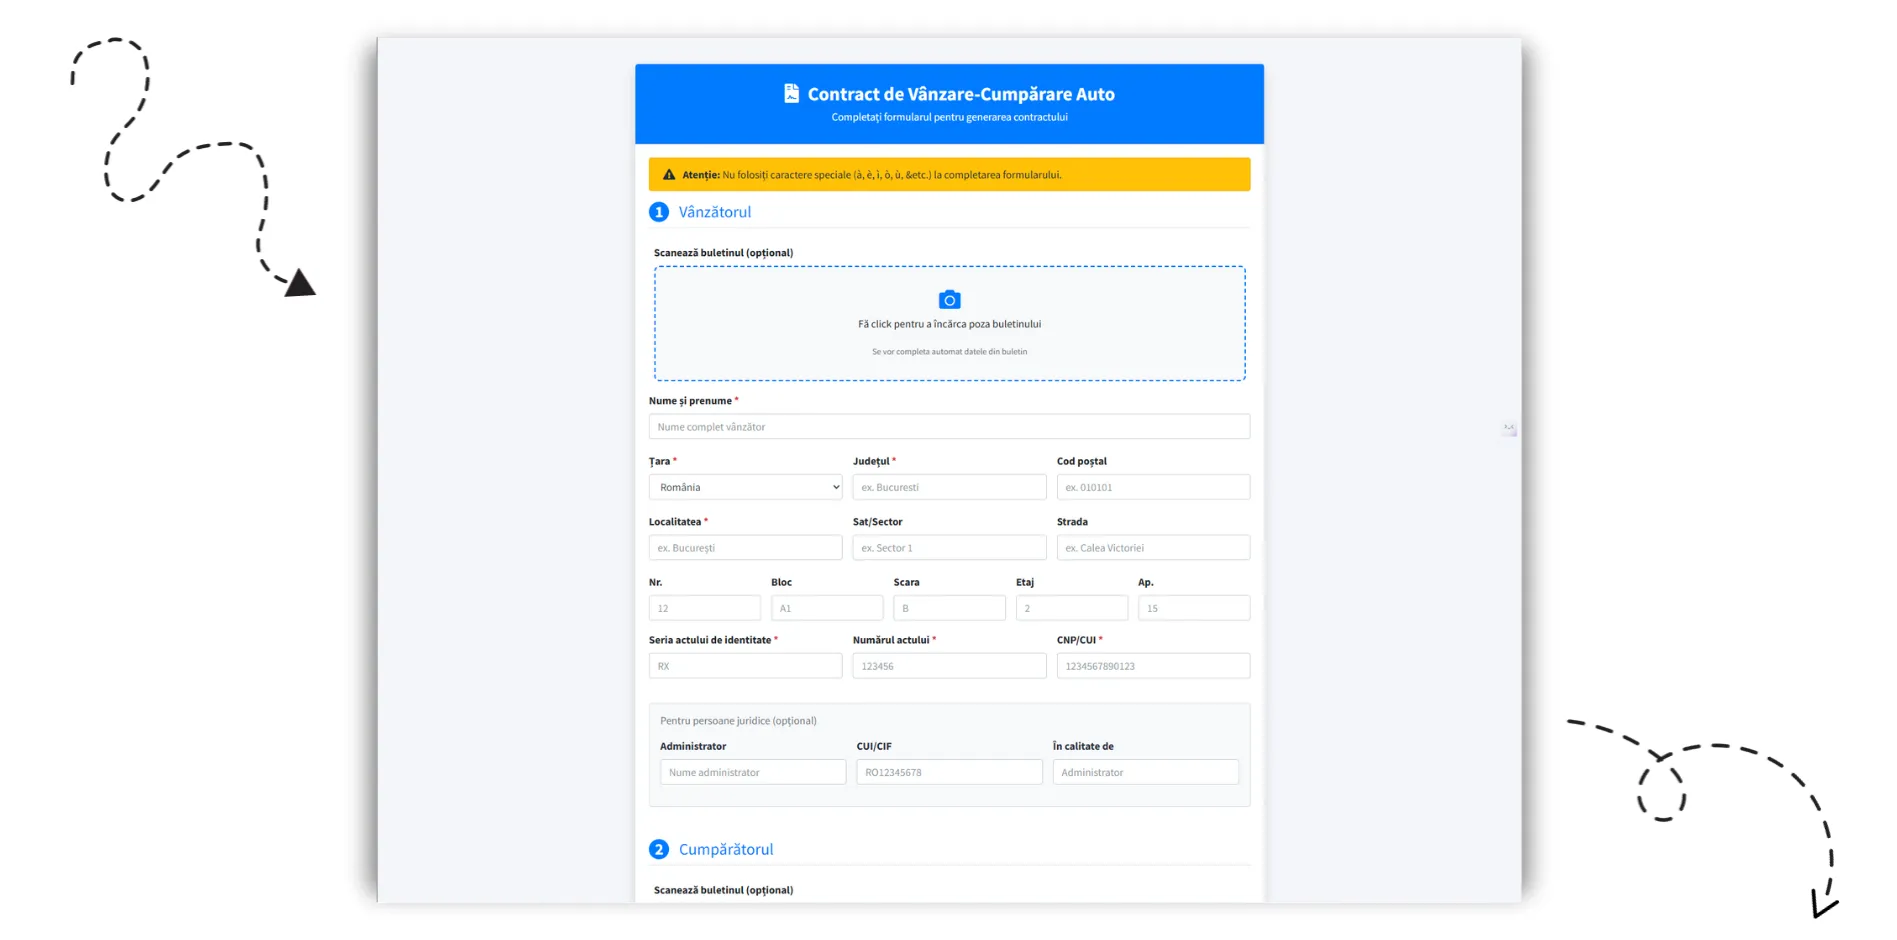This screenshot has width=1897, height=940.
Task: Focus the Cod poștal input field
Action: pos(1153,487)
